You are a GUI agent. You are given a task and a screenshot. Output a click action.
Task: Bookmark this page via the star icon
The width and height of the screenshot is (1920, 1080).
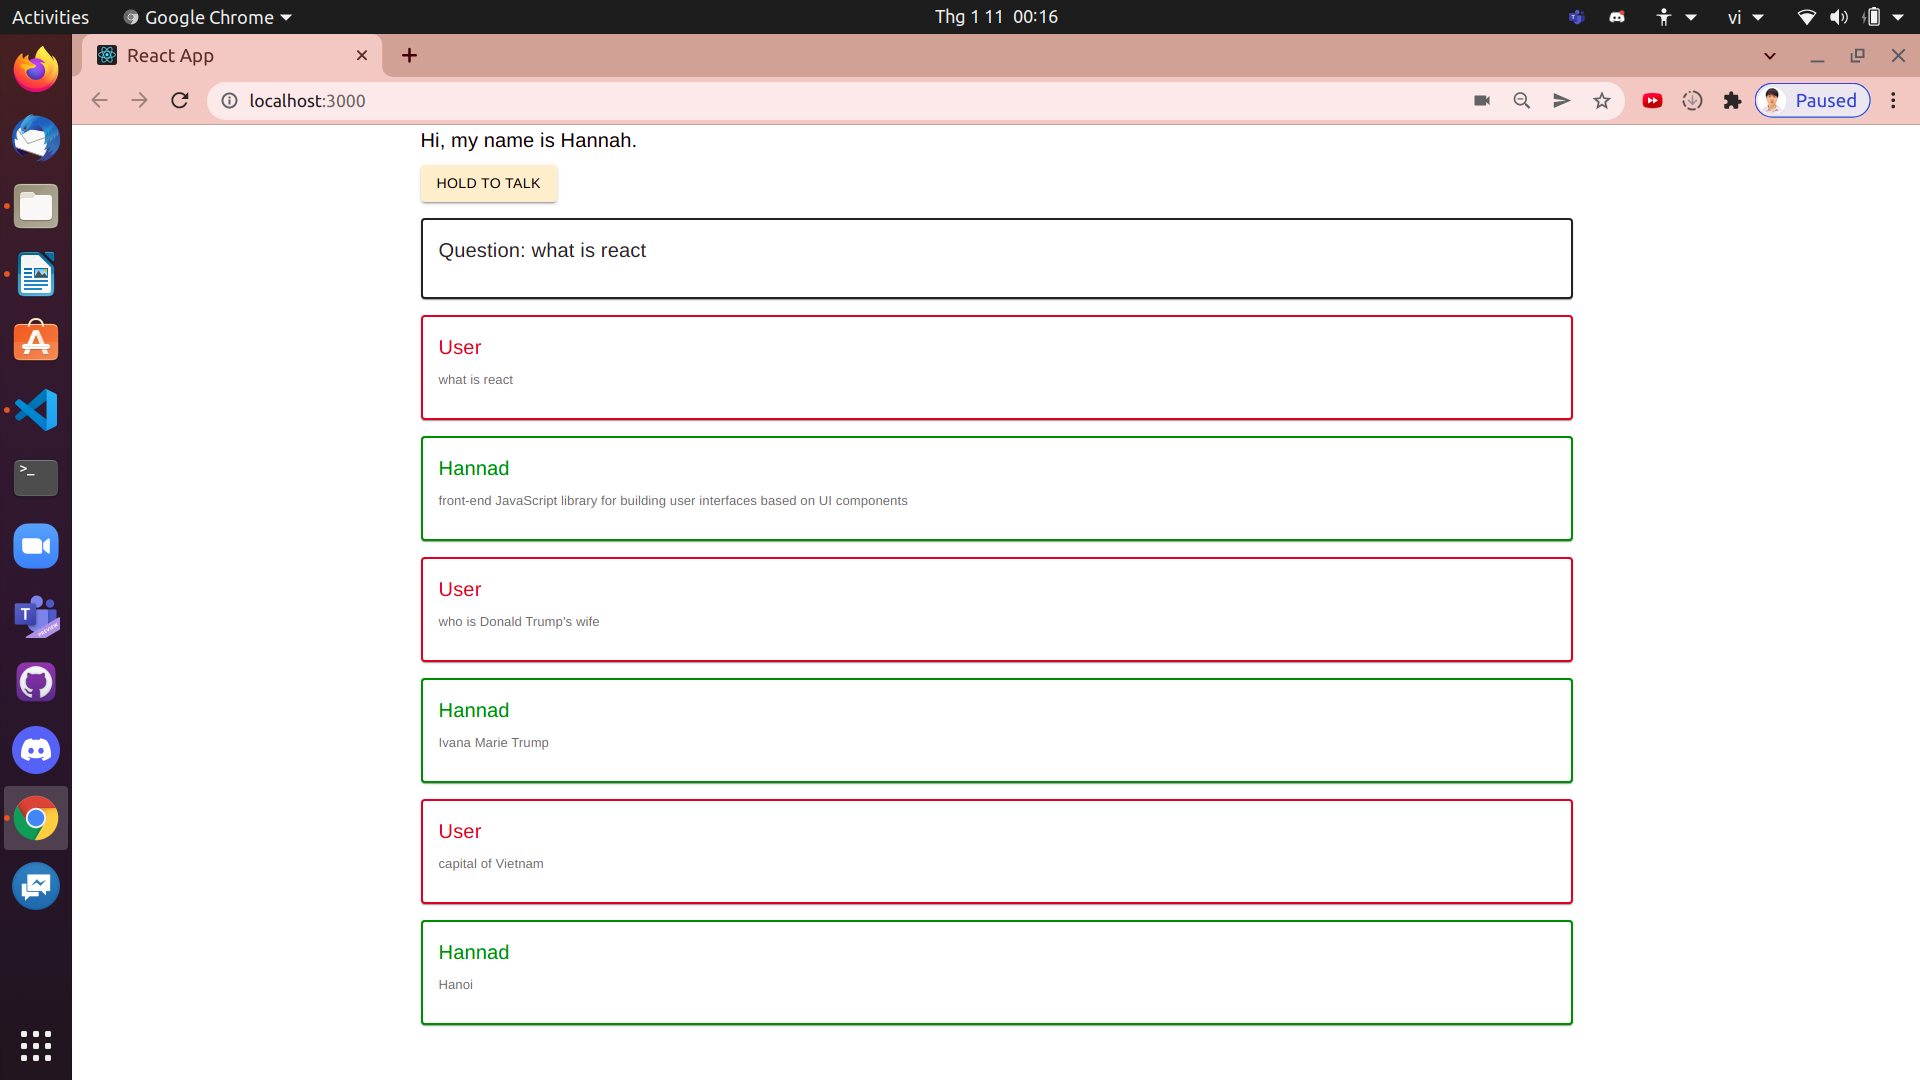1602,100
